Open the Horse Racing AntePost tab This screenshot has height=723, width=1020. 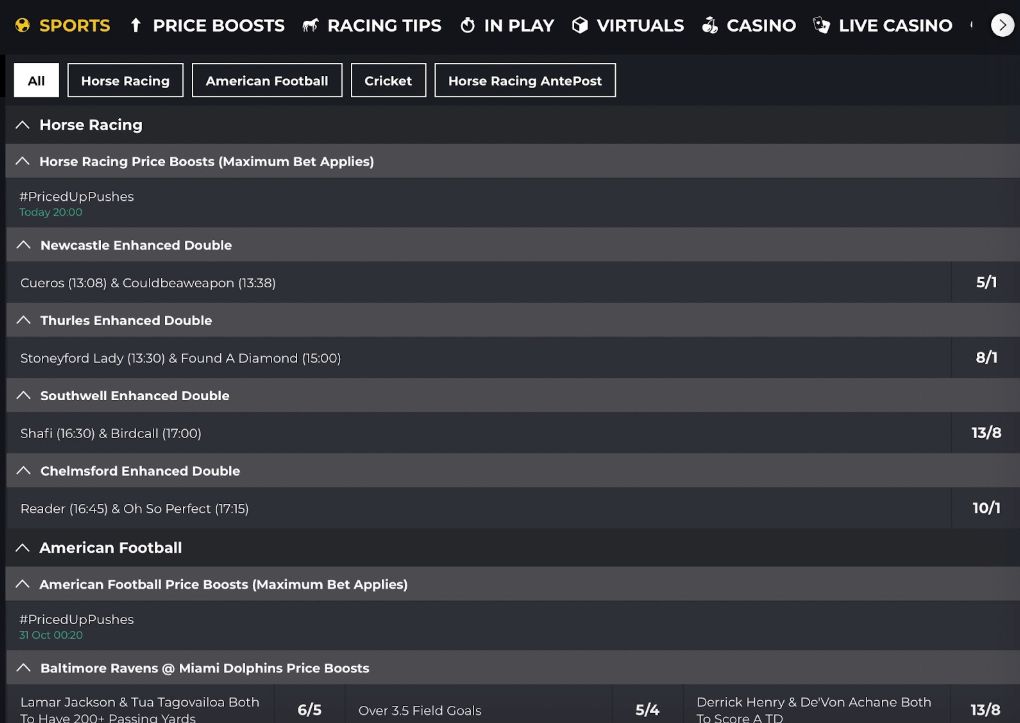(525, 80)
